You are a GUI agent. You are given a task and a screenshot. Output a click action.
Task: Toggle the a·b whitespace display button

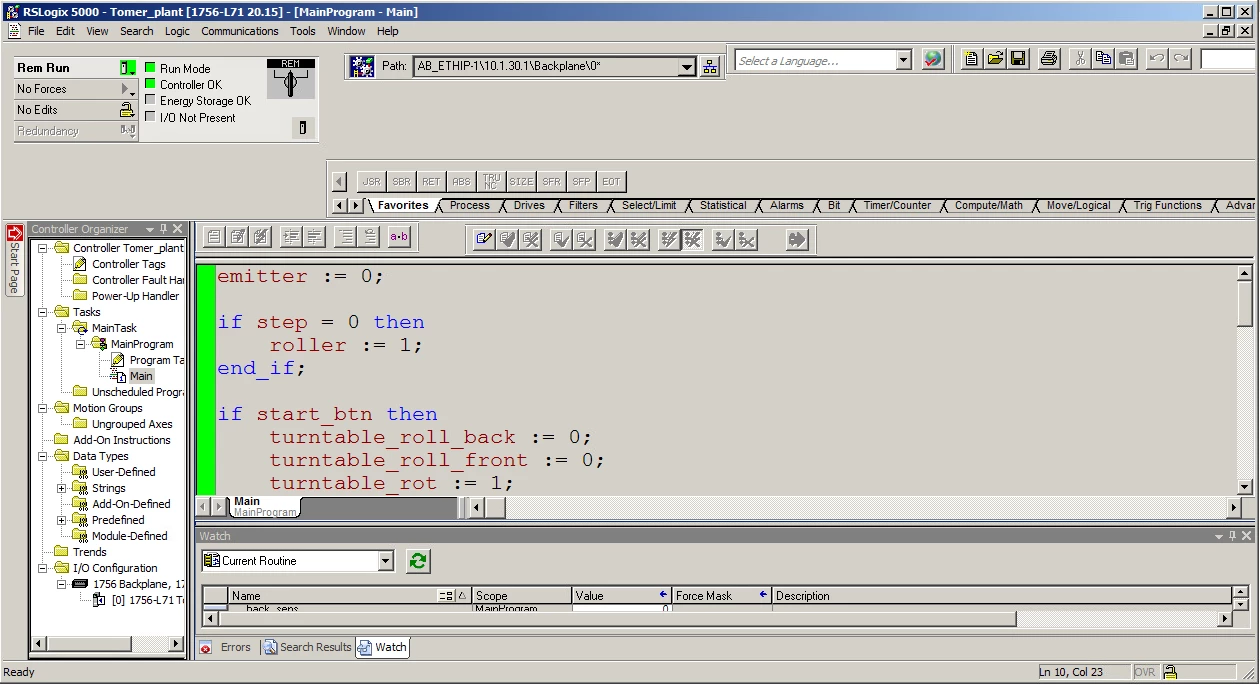399,237
